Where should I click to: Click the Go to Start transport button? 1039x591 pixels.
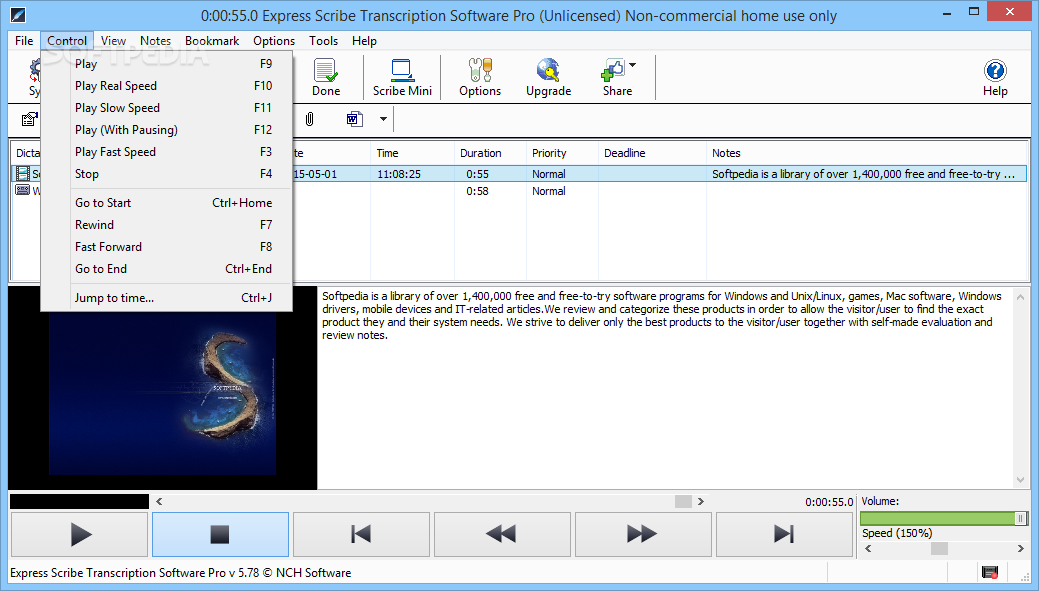point(361,534)
